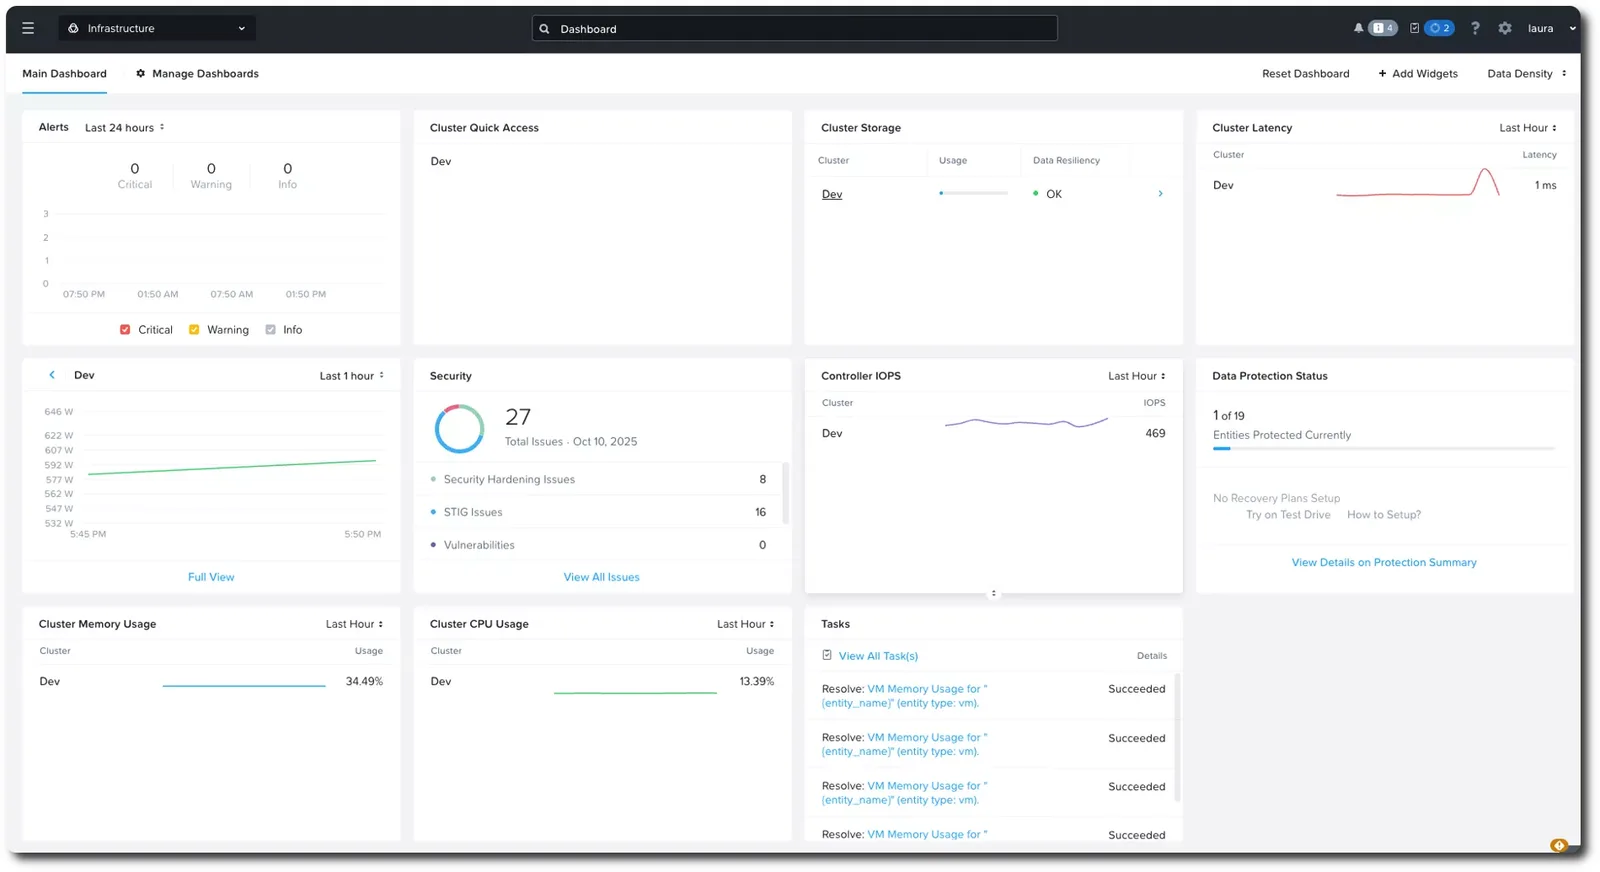
Task: Click the orange badge icon bottom corner
Action: pos(1558,845)
